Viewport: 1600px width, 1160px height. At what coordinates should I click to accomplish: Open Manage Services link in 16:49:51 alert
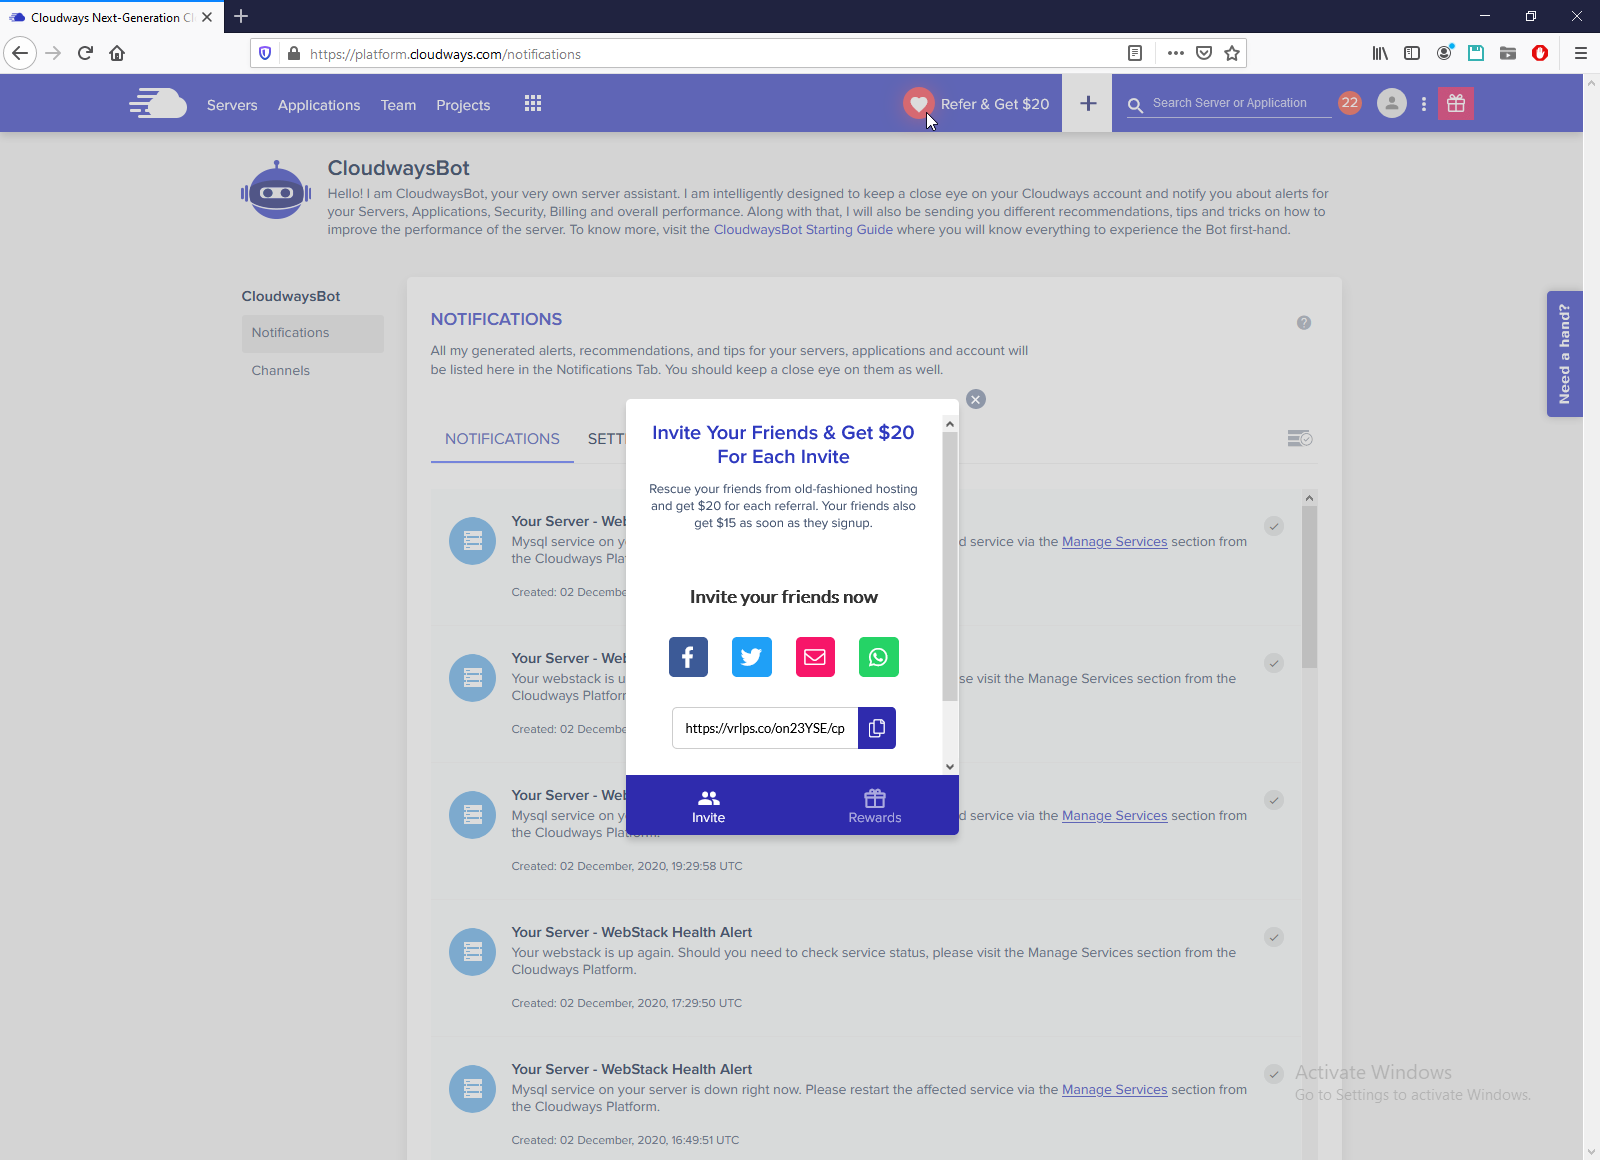pos(1114,1090)
